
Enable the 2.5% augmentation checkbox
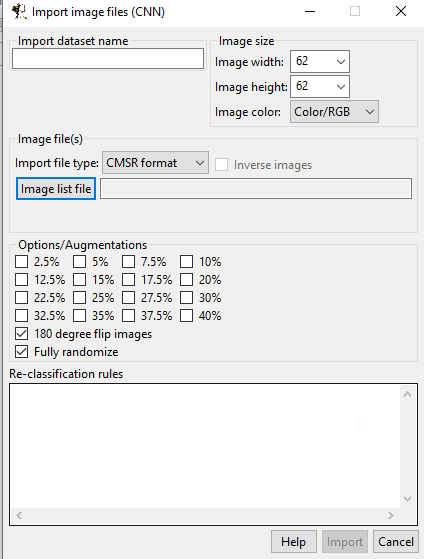21,262
